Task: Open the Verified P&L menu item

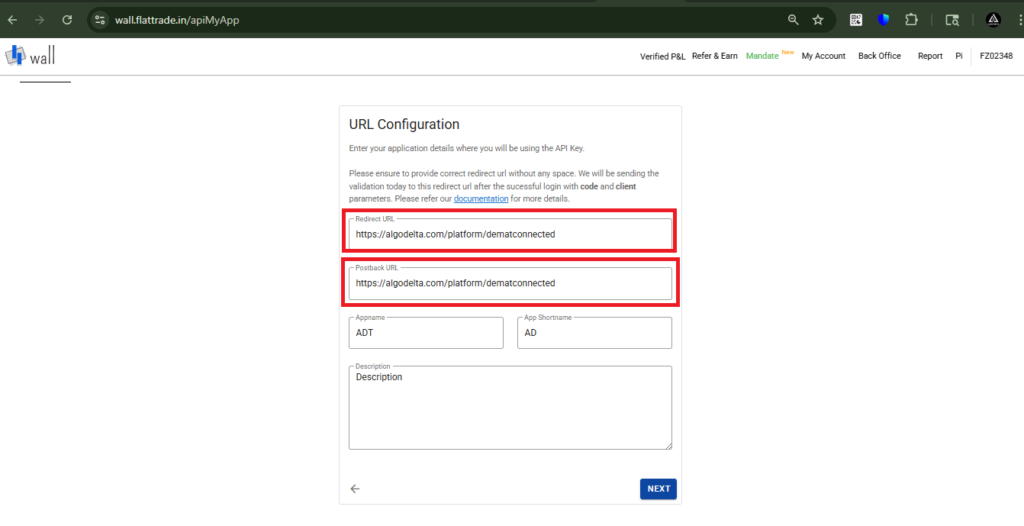Action: (x=662, y=56)
